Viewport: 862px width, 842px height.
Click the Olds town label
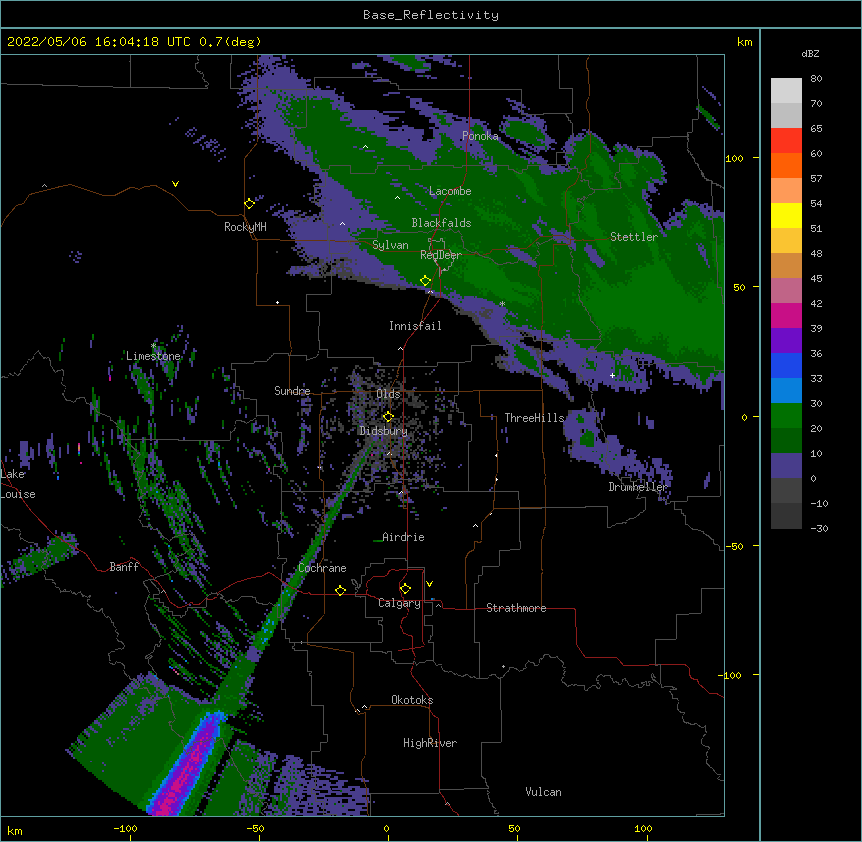pos(389,394)
